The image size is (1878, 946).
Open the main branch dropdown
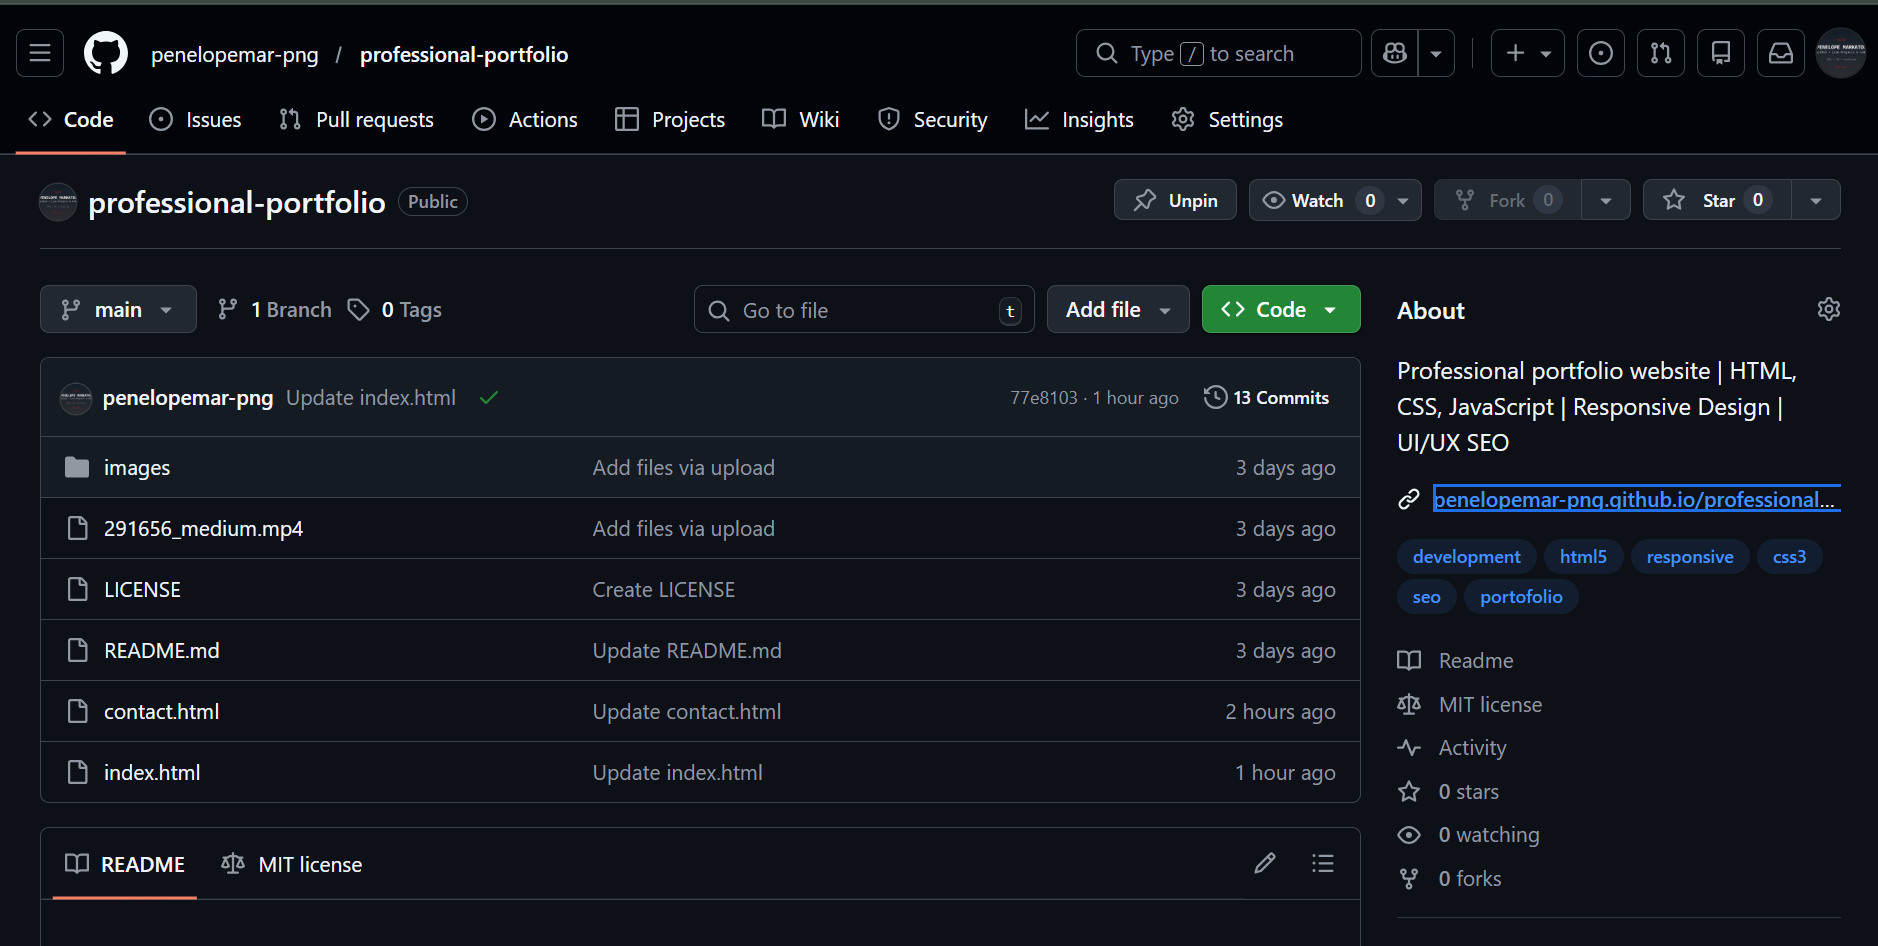tap(118, 309)
